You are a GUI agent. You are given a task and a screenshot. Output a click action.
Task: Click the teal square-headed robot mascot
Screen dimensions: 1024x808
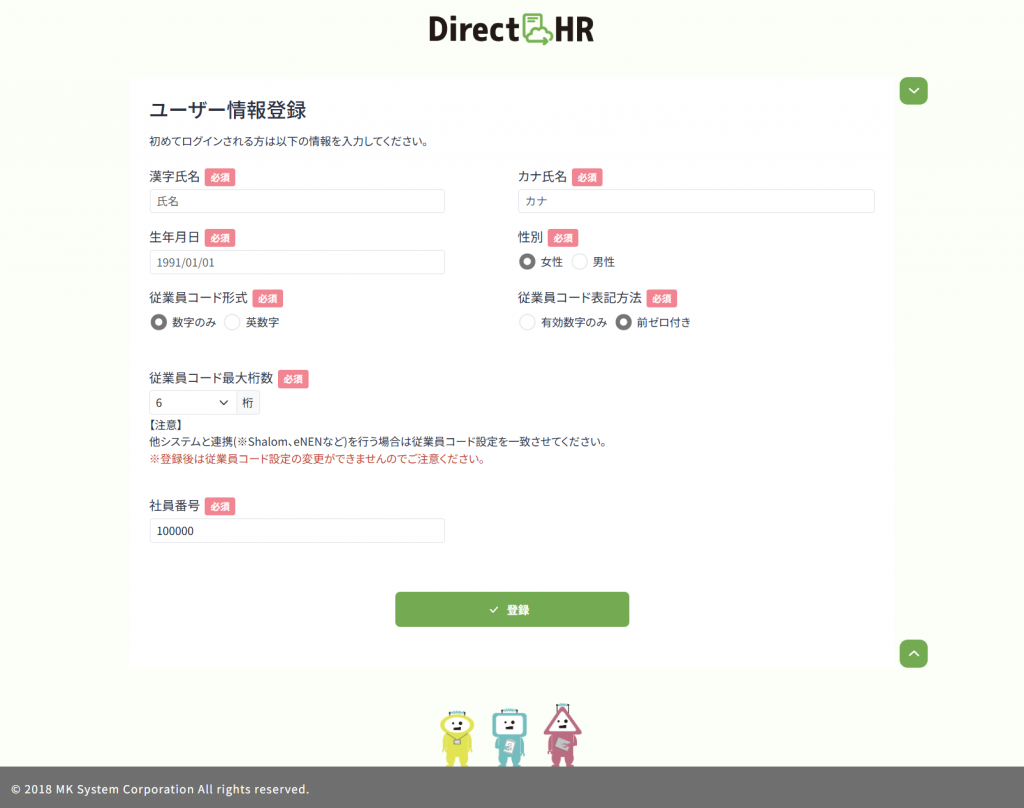tap(509, 736)
